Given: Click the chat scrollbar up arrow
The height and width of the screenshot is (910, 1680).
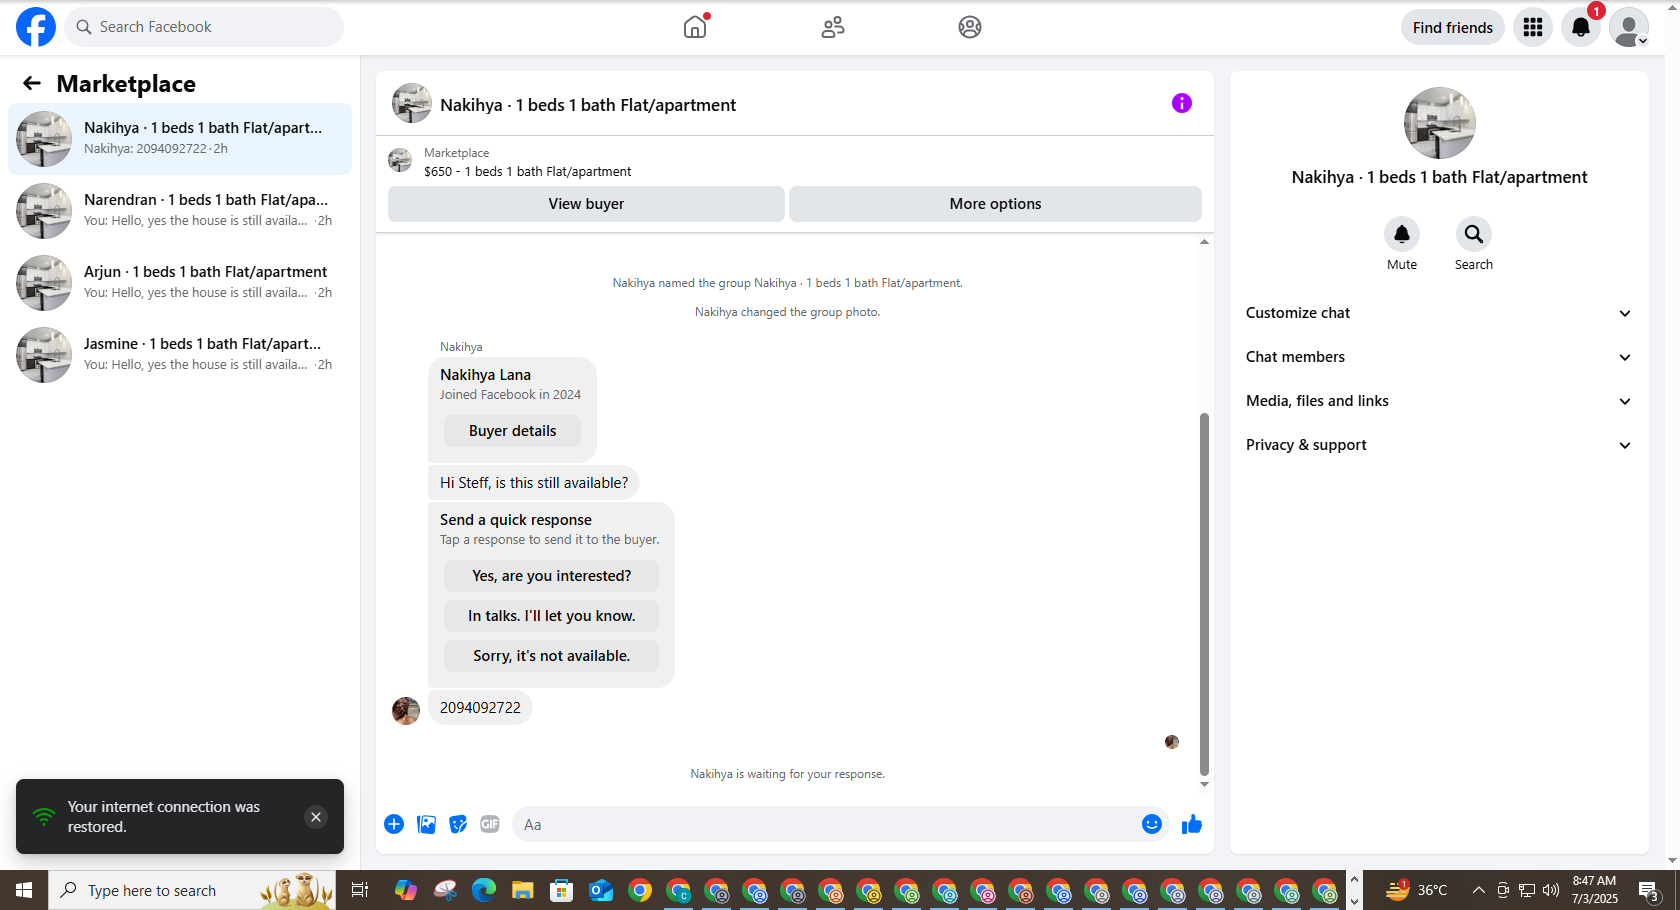Looking at the screenshot, I should click(1204, 242).
